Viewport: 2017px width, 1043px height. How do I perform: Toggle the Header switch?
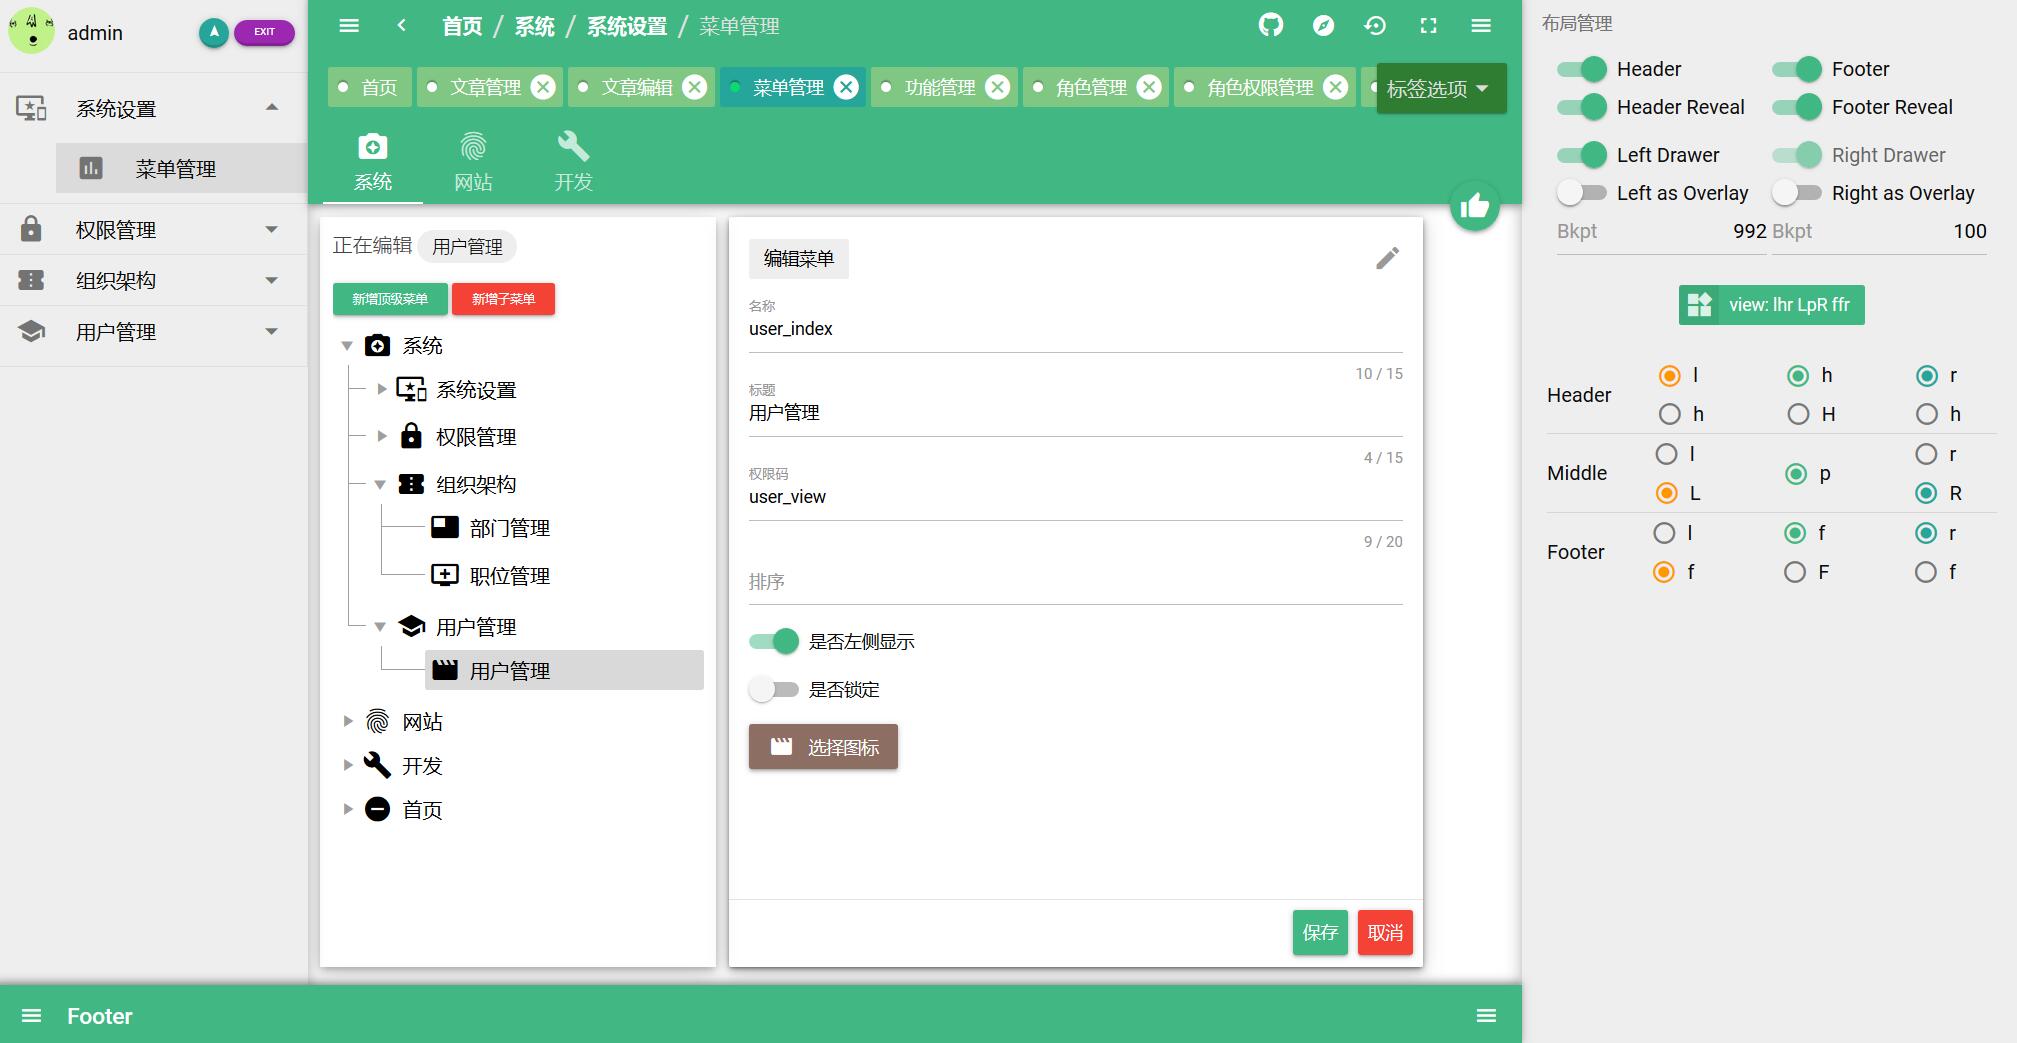pyautogui.click(x=1582, y=69)
